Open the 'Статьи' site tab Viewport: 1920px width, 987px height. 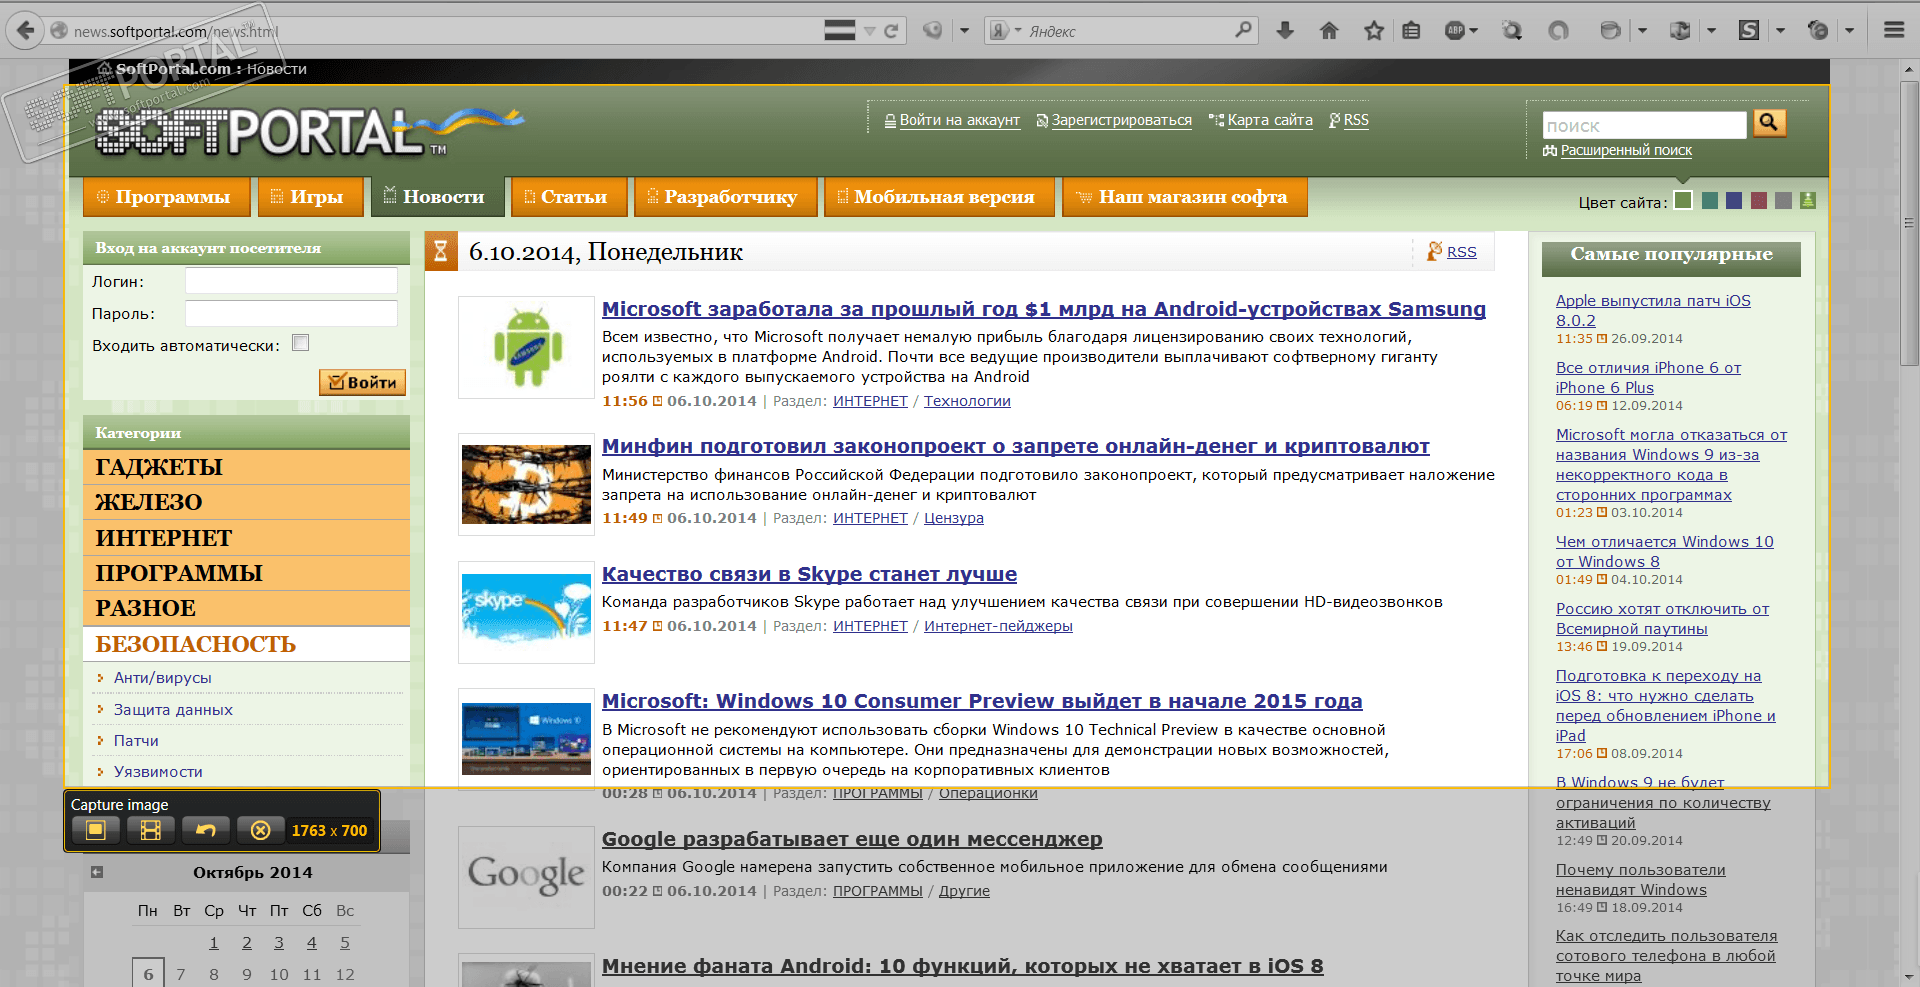click(567, 197)
